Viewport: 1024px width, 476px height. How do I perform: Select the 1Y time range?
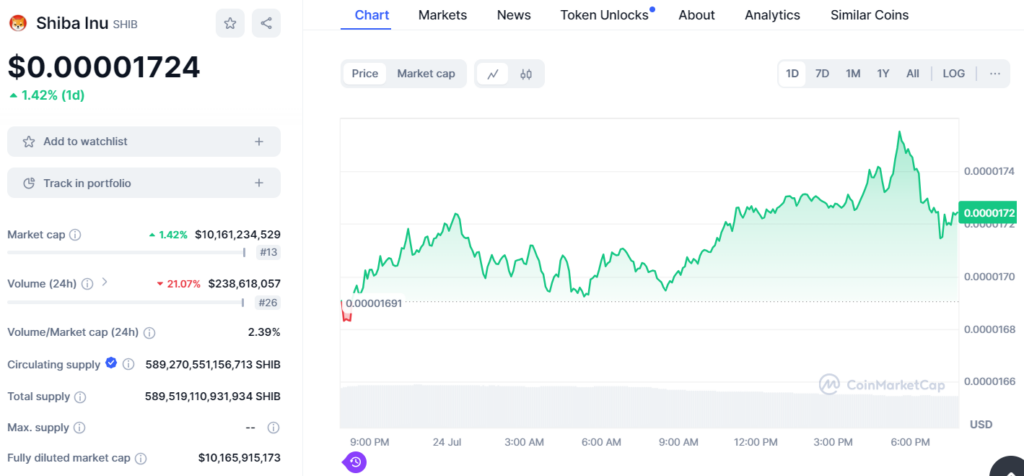(883, 73)
